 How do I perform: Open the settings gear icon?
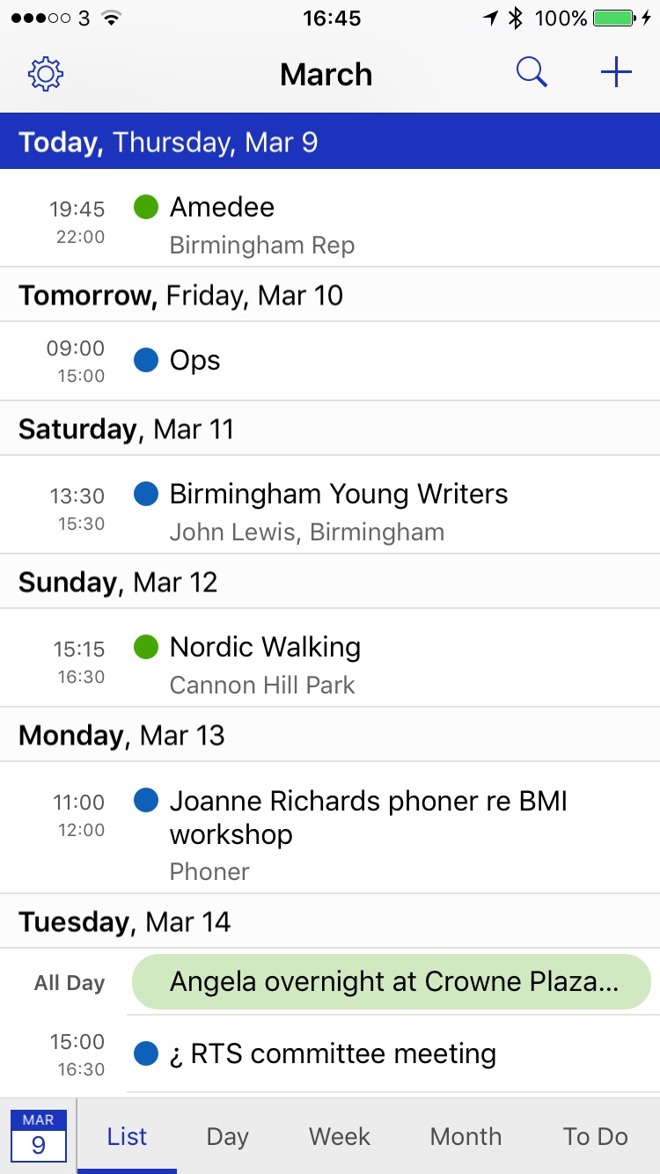[45, 73]
